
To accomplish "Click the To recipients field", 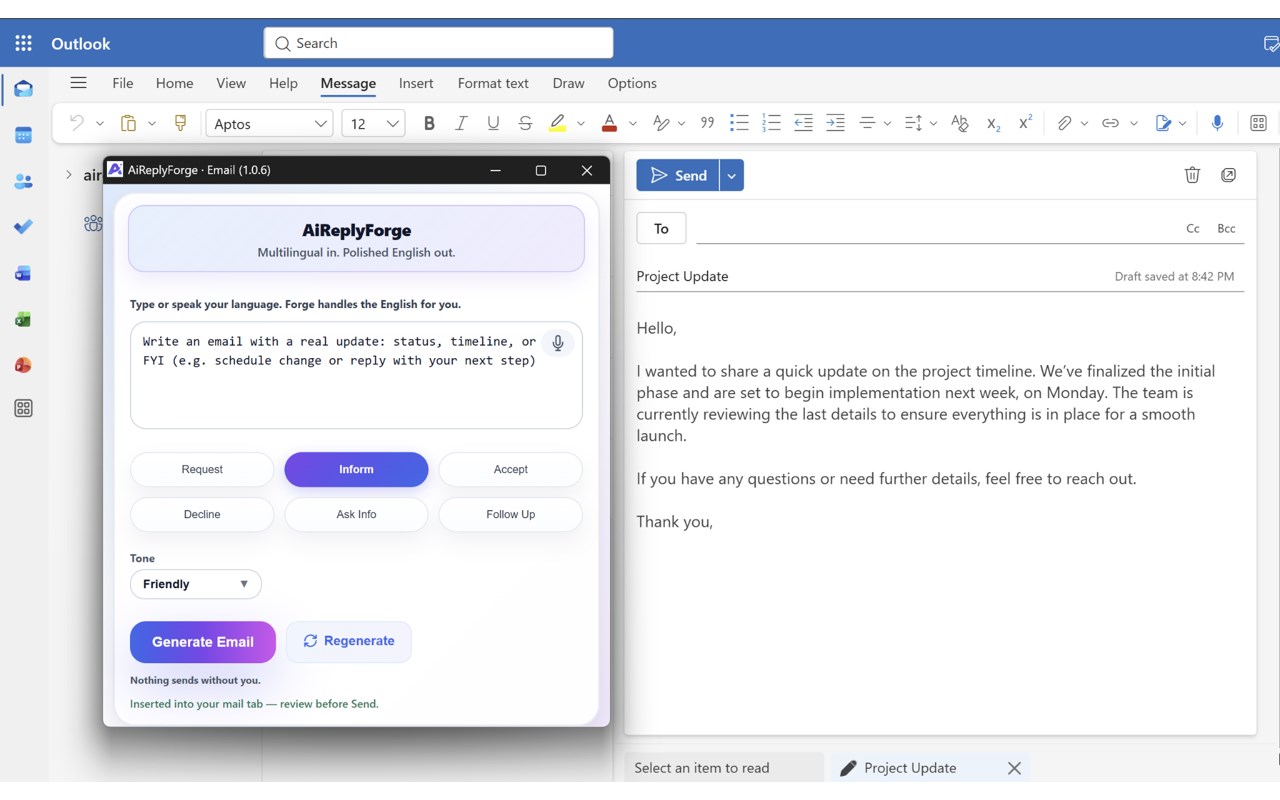I will 935,228.
